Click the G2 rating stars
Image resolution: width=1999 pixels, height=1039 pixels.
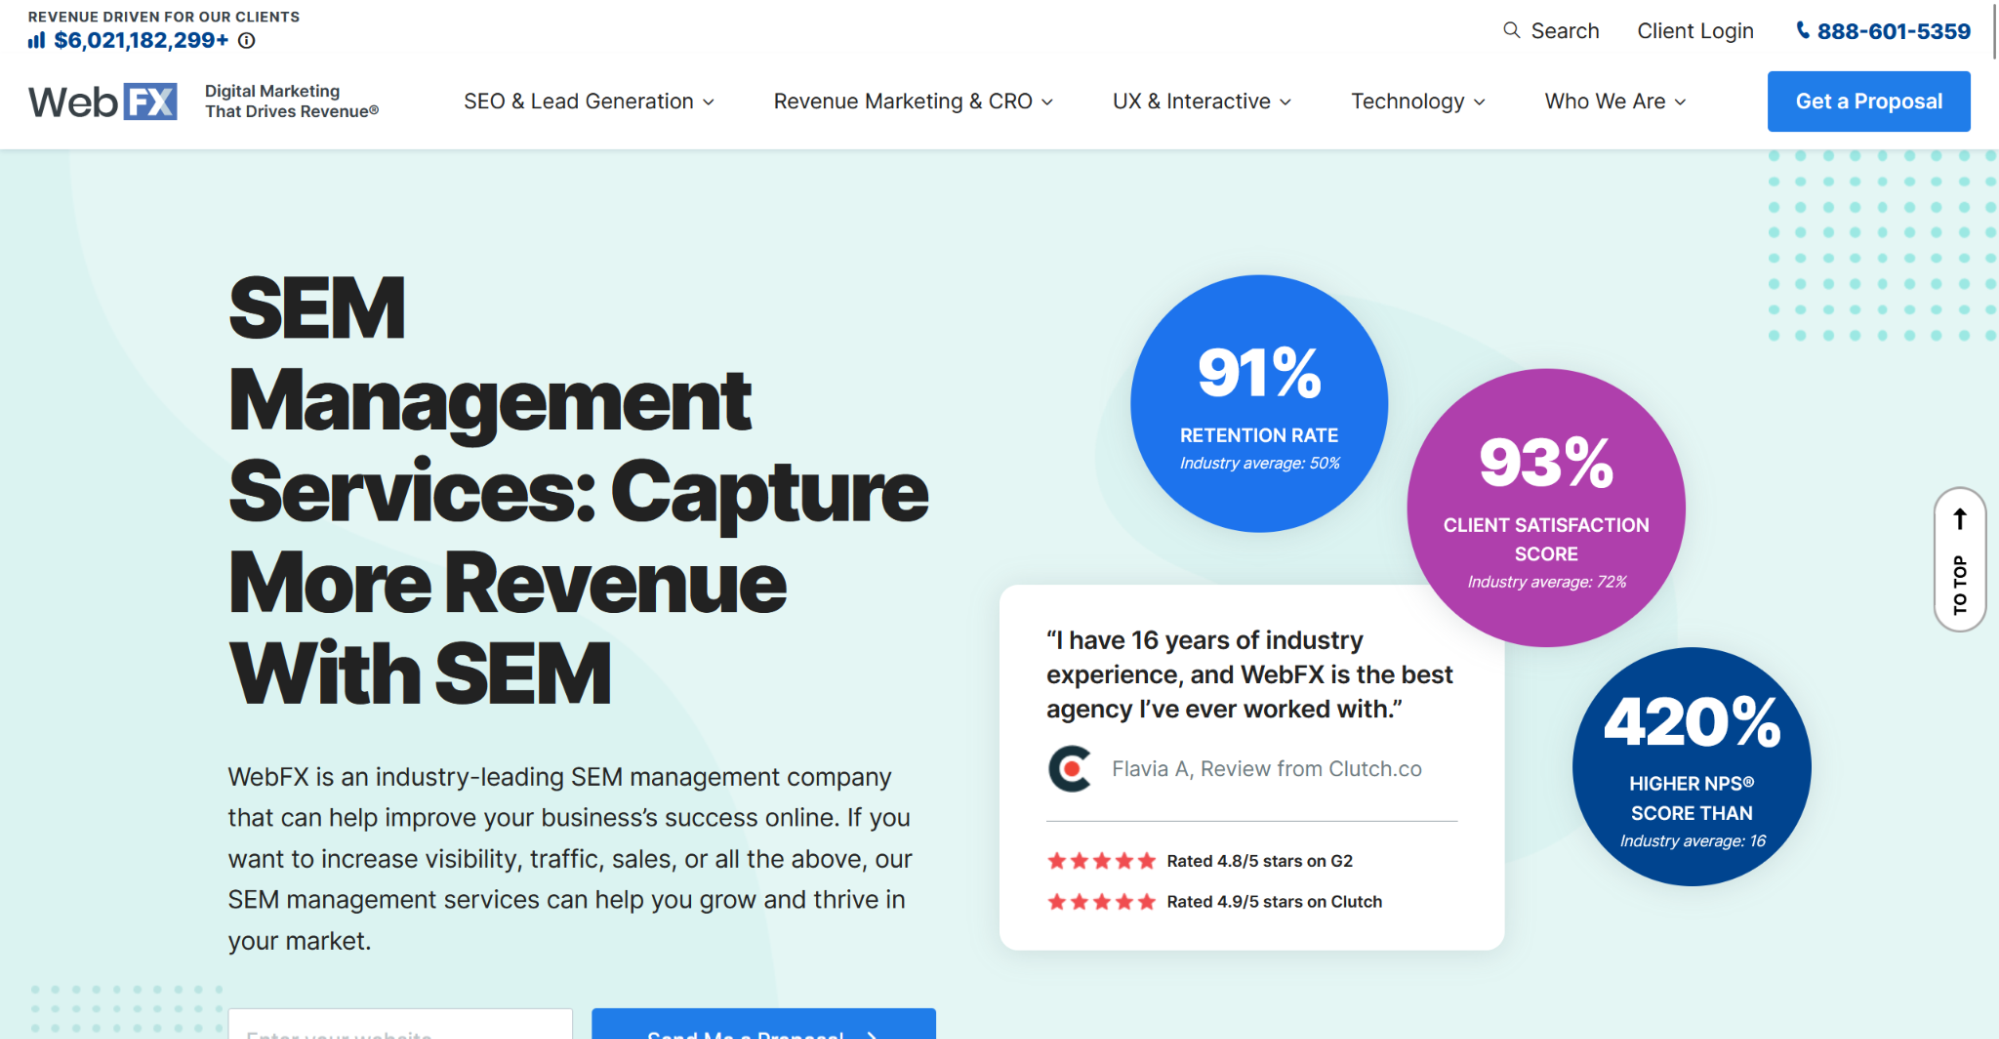(1101, 861)
